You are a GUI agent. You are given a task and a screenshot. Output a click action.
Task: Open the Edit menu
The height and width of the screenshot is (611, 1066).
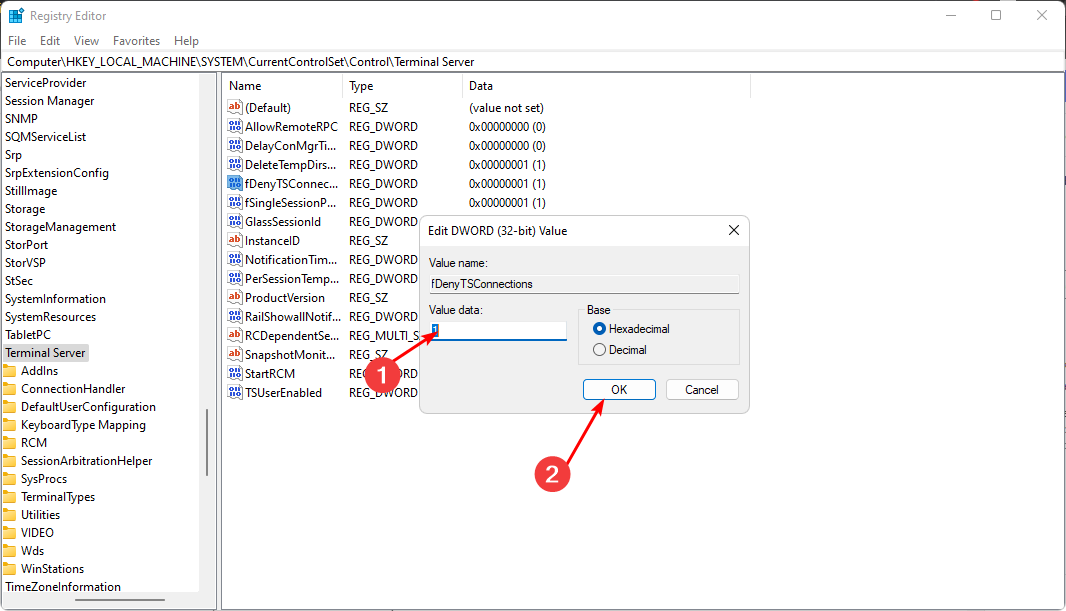click(50, 41)
